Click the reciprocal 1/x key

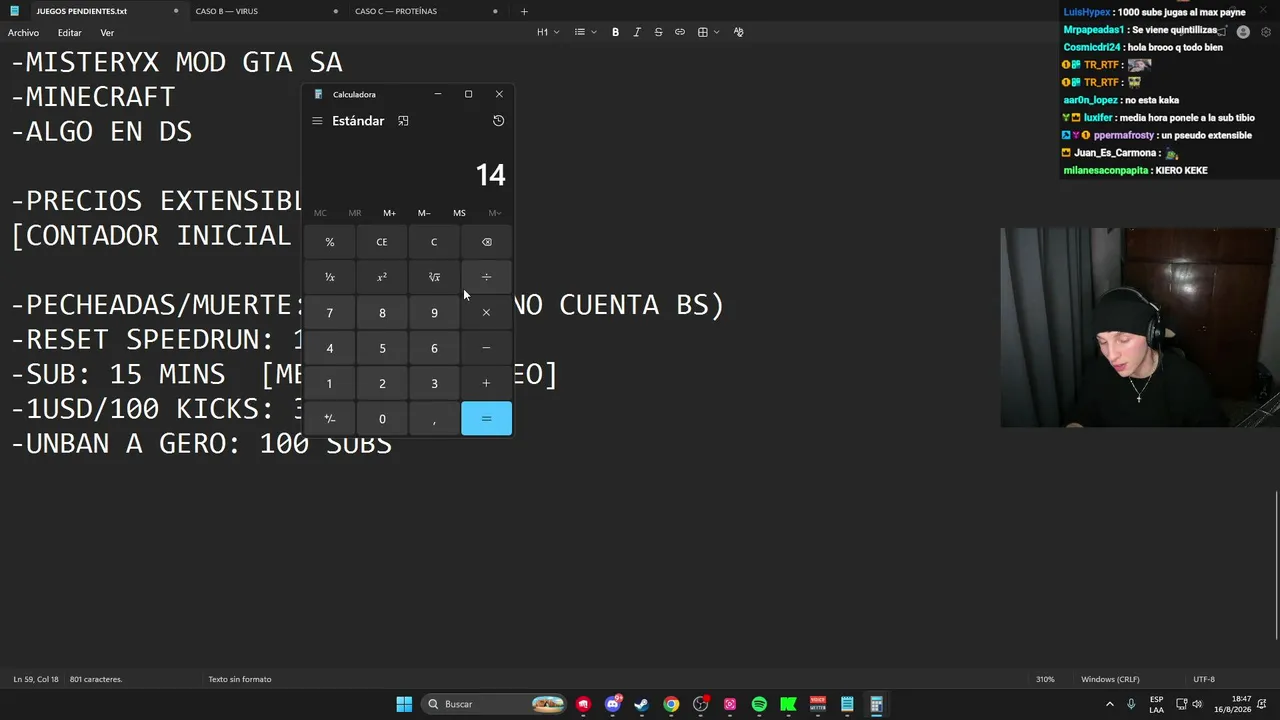pyautogui.click(x=330, y=277)
